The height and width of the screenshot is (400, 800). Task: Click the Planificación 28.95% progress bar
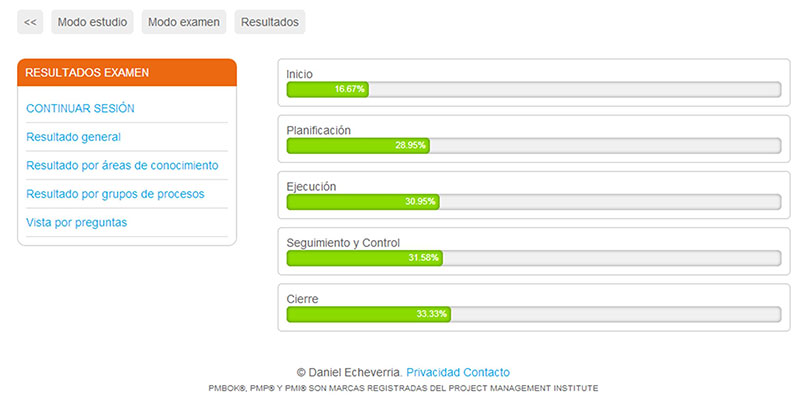[534, 145]
